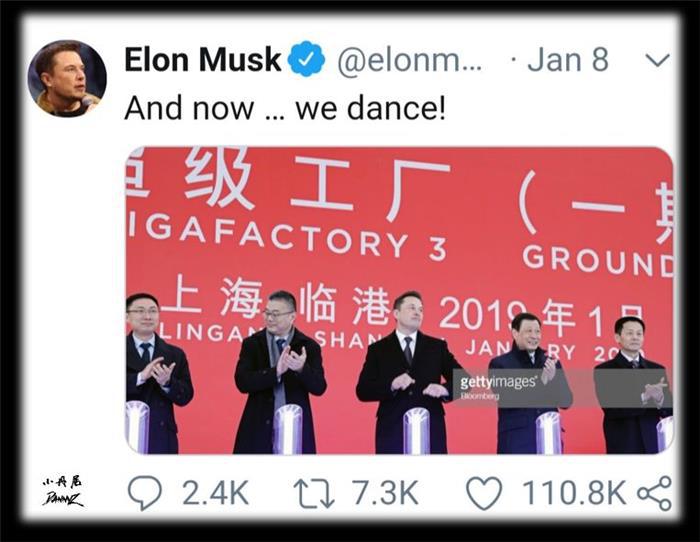Screen dimensions: 700x542
Task: Expand the tweet options chevron
Action: 658,60
